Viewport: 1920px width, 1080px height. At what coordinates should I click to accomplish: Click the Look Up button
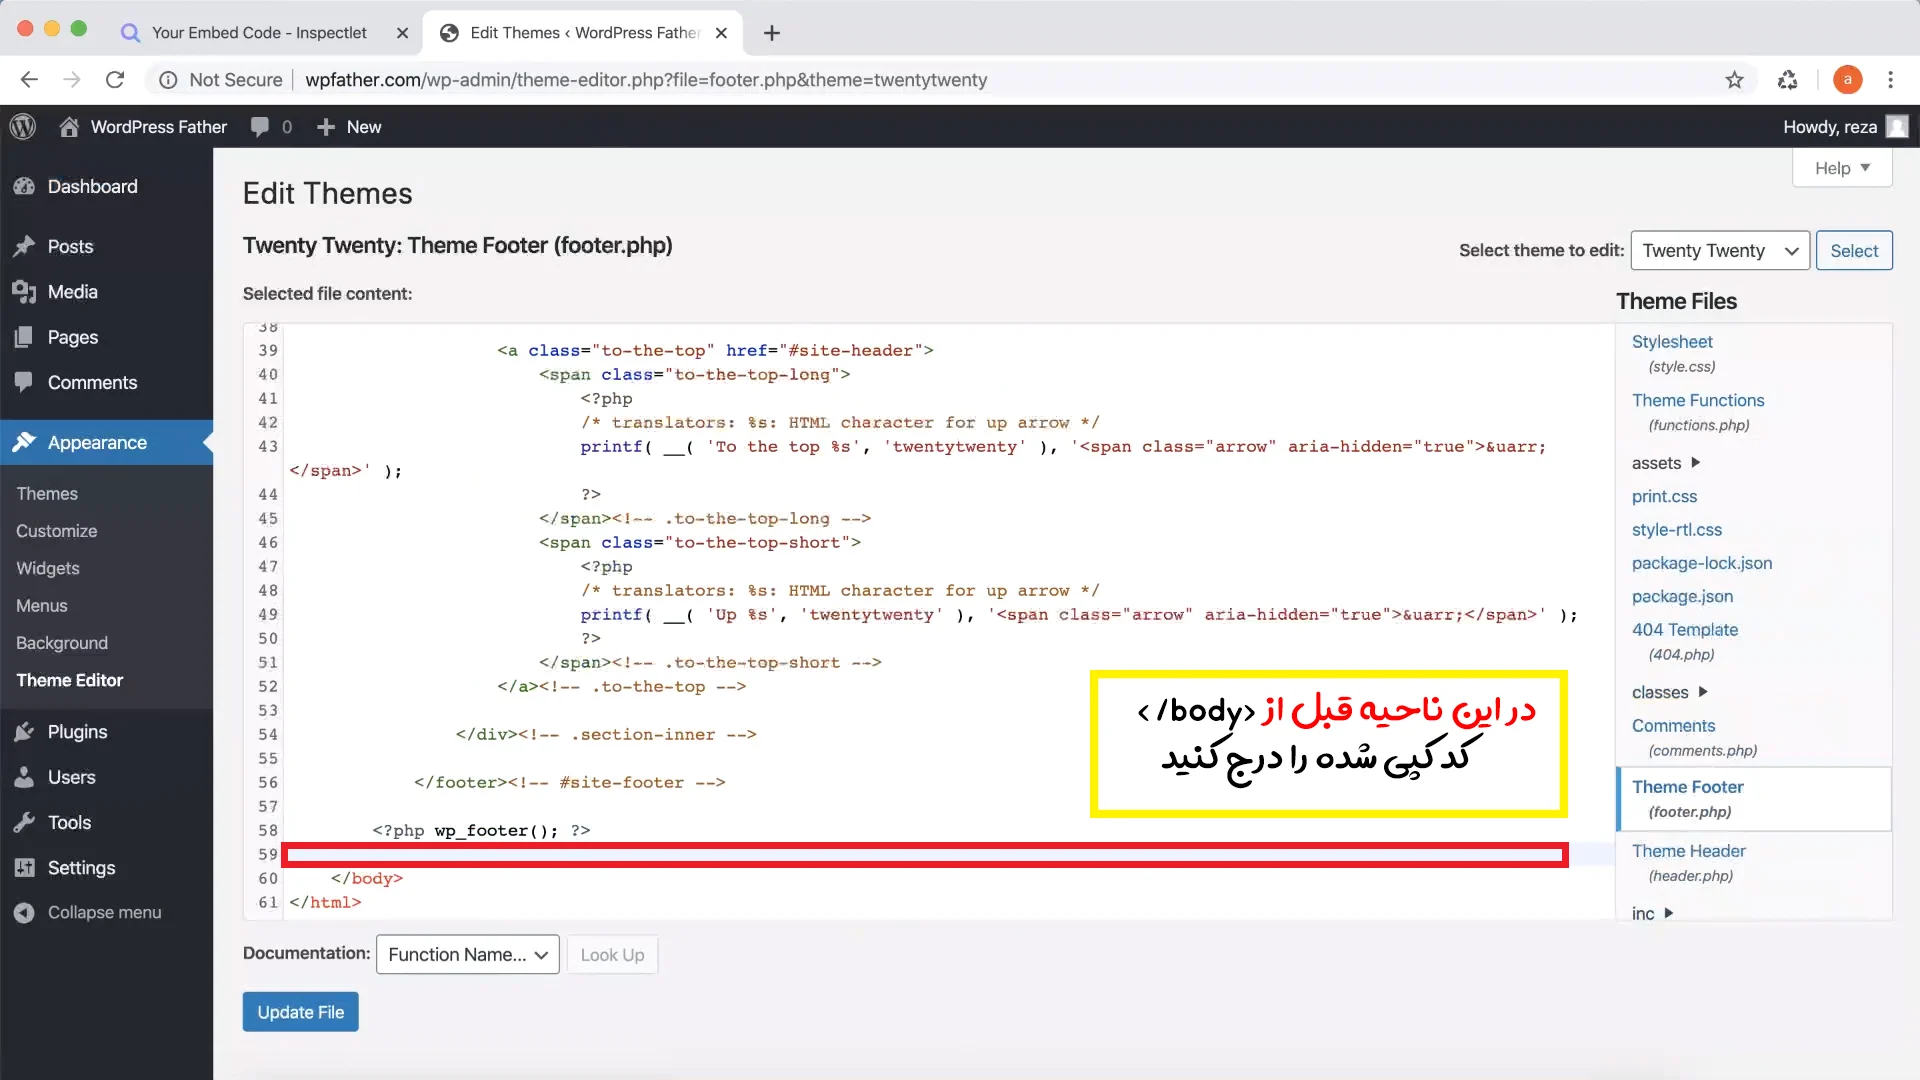pos(612,955)
